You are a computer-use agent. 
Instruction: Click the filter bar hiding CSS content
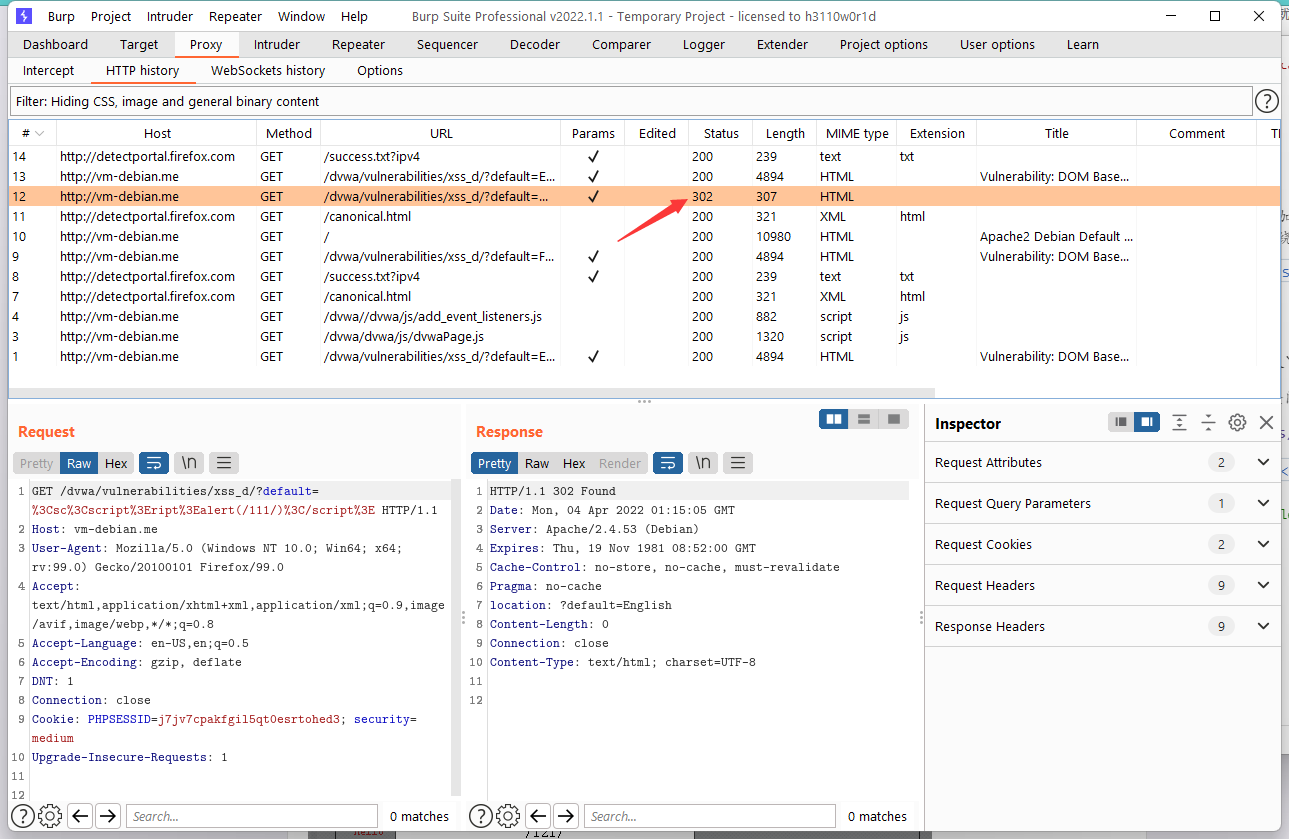click(630, 101)
